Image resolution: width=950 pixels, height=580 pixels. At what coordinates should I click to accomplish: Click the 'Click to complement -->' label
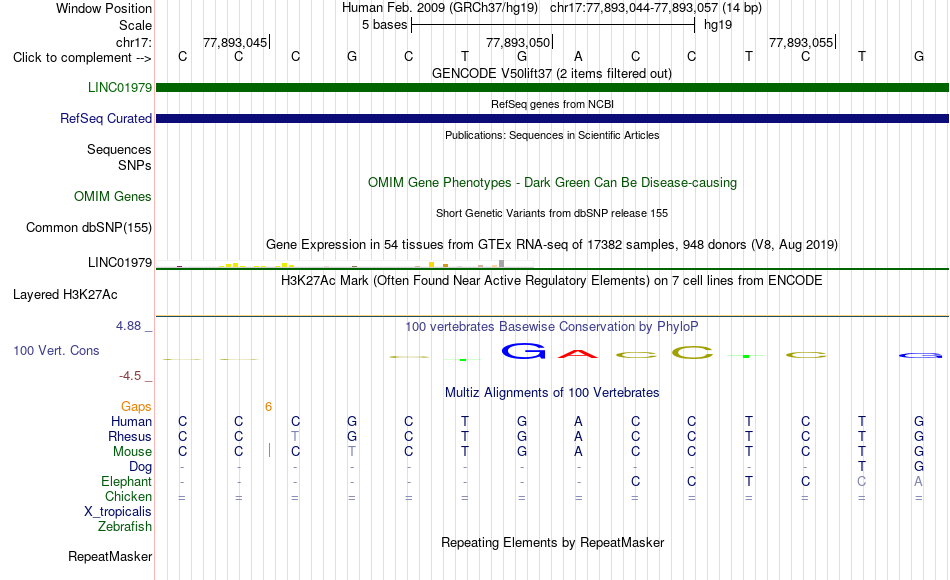coord(82,58)
